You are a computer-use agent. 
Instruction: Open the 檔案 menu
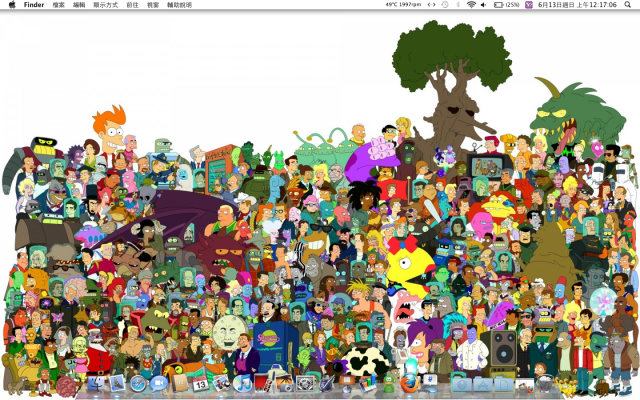(59, 5)
